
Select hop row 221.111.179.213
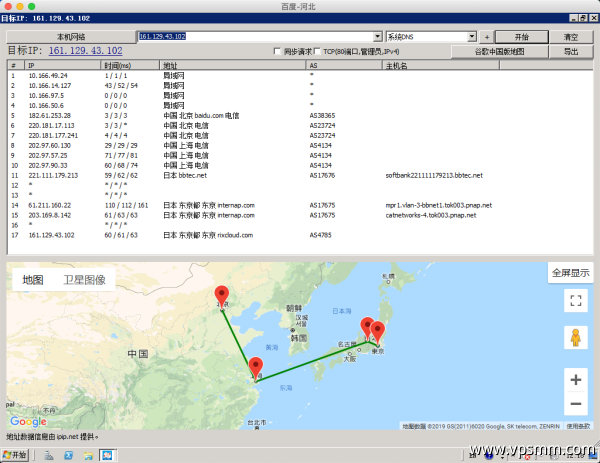coord(300,175)
